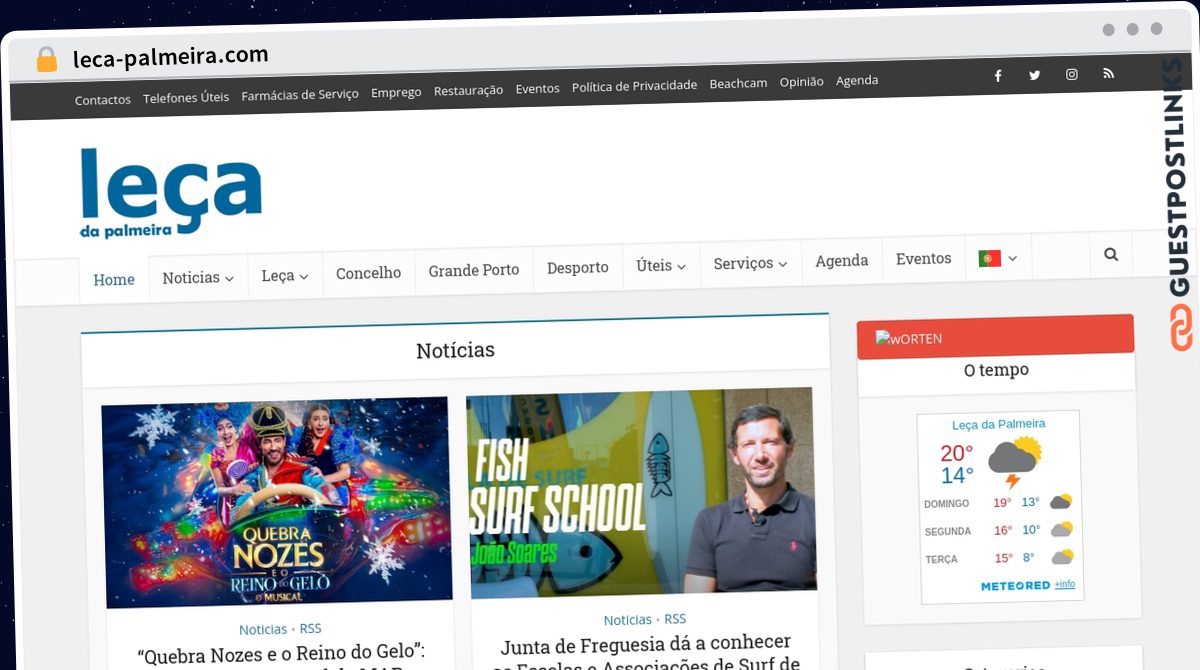This screenshot has width=1200, height=670.
Task: Click Leça da Palmeira weather widget title
Action: tap(999, 424)
